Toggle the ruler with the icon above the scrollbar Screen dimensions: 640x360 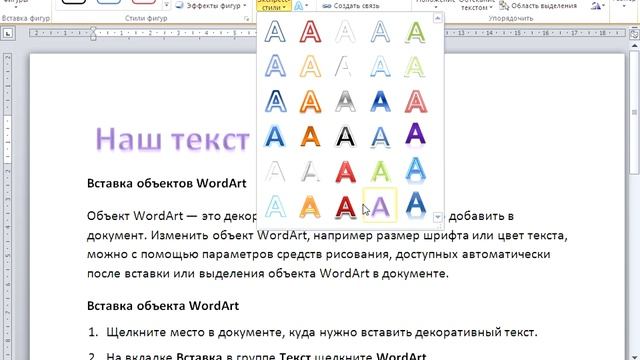coord(634,35)
